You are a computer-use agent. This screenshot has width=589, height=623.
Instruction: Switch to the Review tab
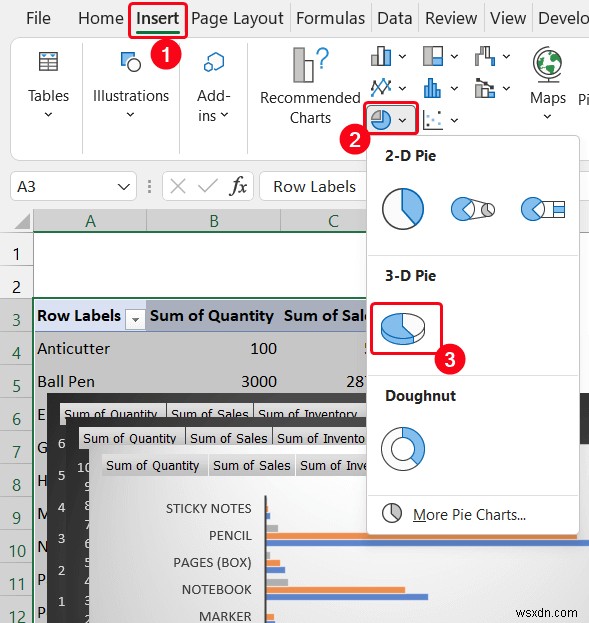coord(451,18)
